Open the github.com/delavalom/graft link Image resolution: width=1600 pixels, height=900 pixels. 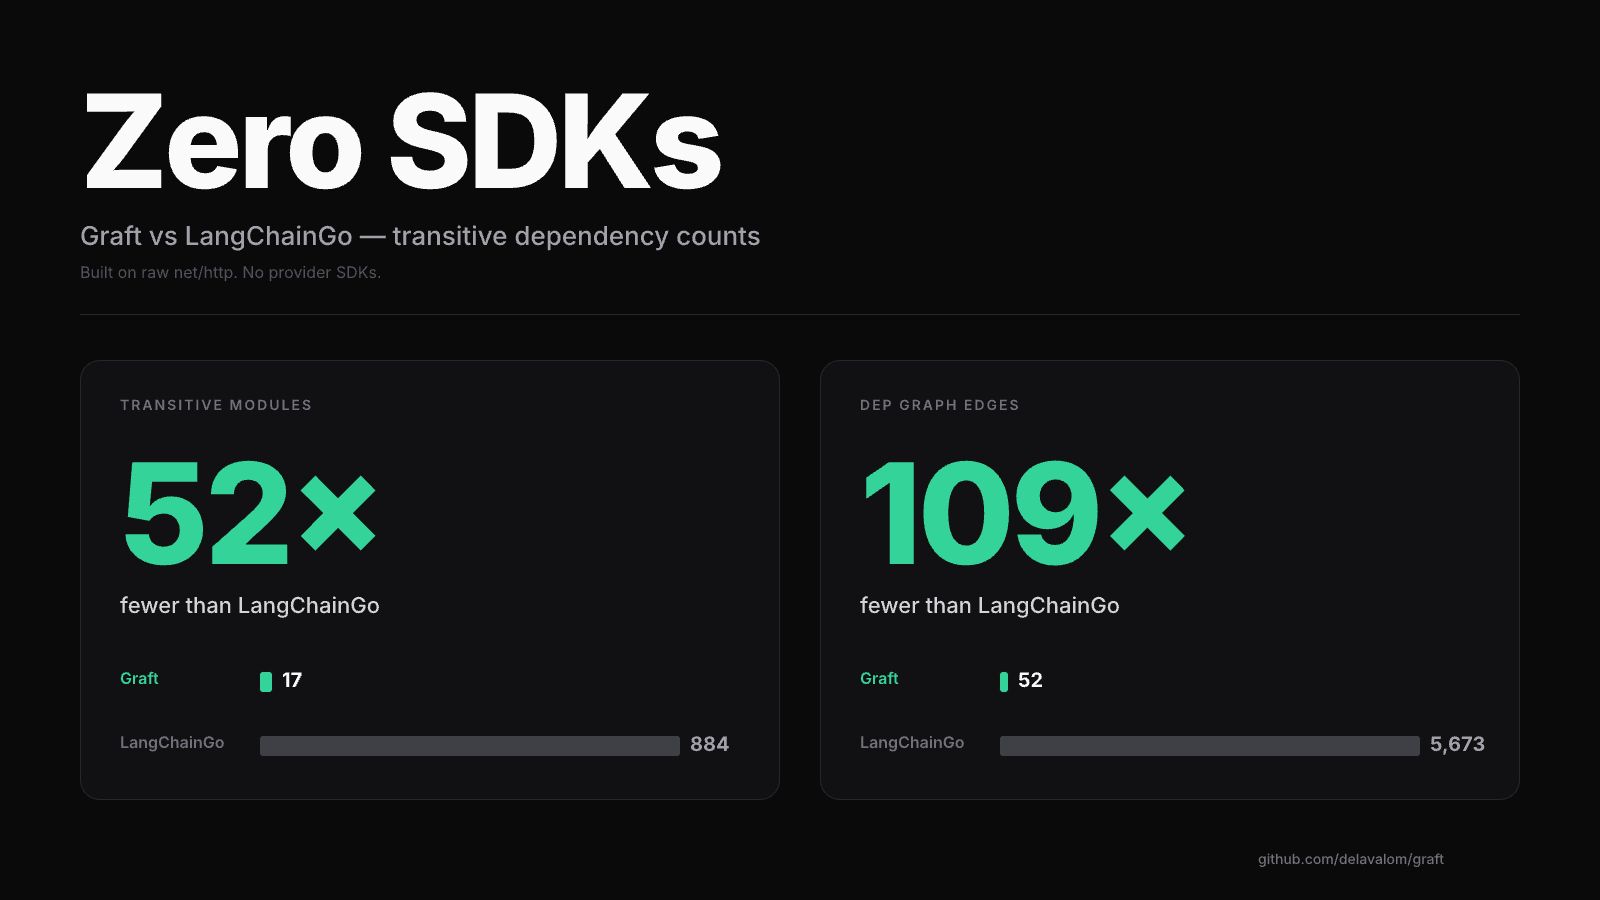(1351, 859)
